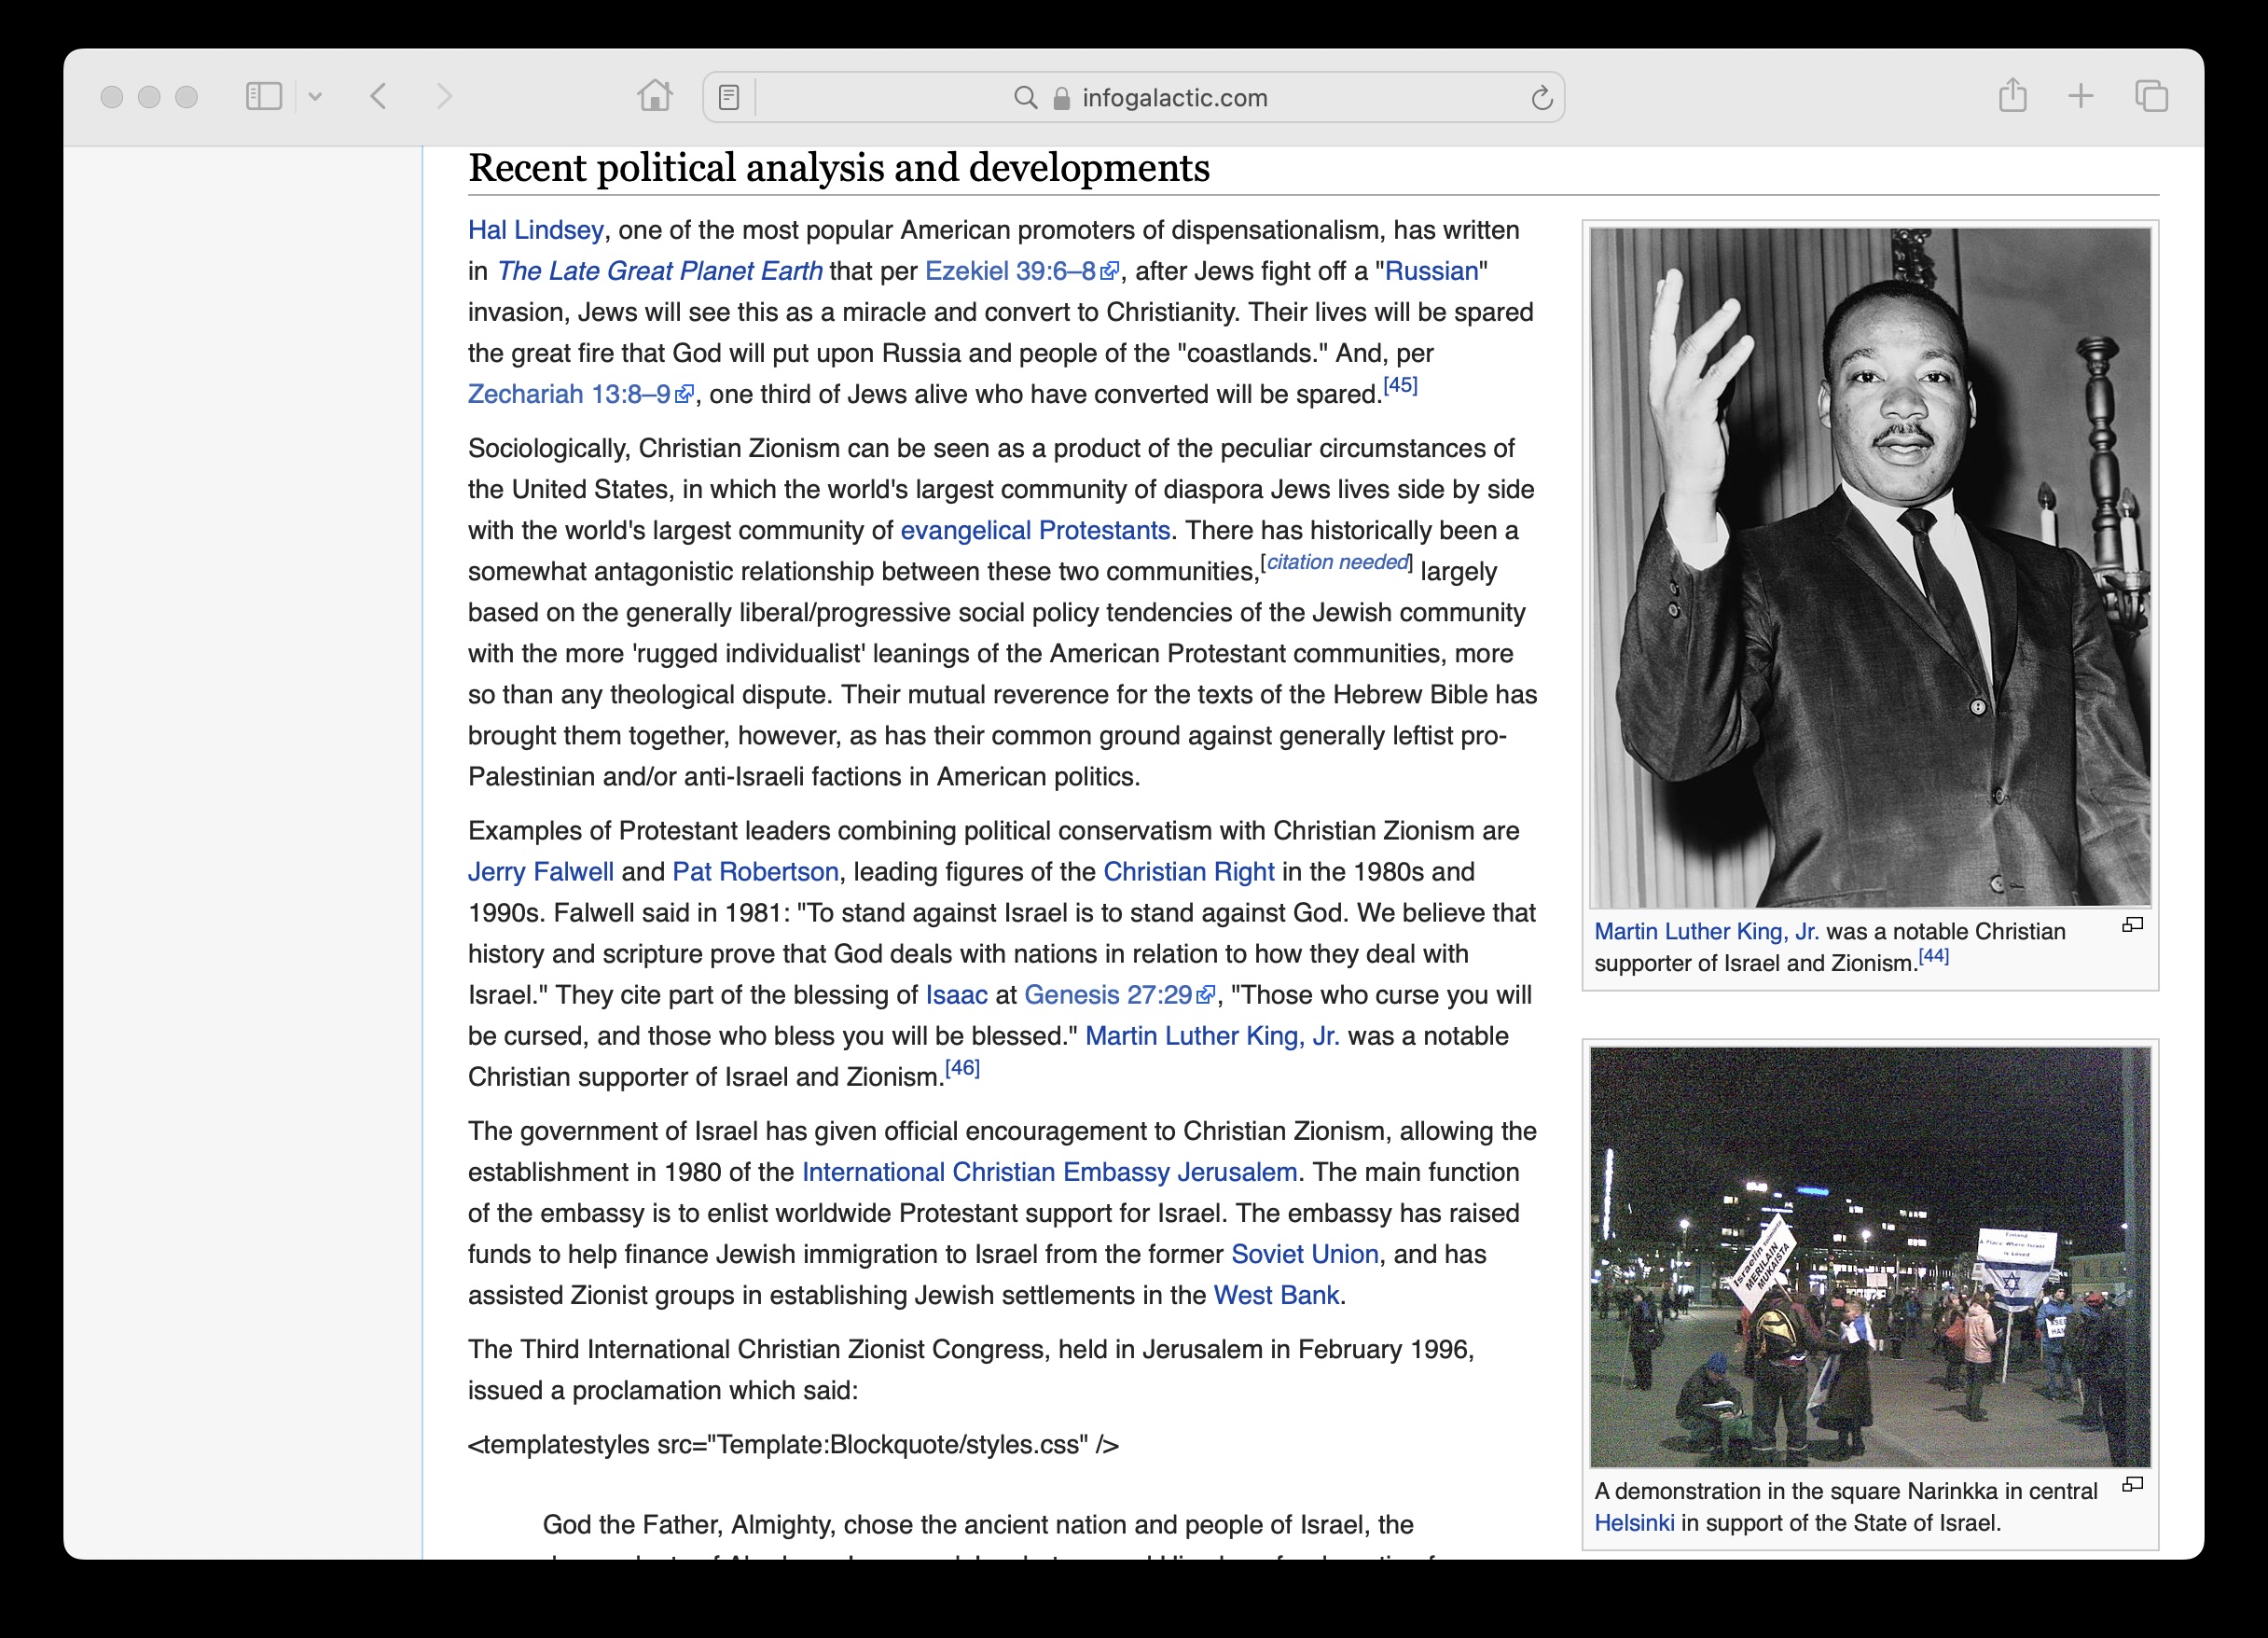Open the sidebar tab group dropdown chevron

point(315,97)
